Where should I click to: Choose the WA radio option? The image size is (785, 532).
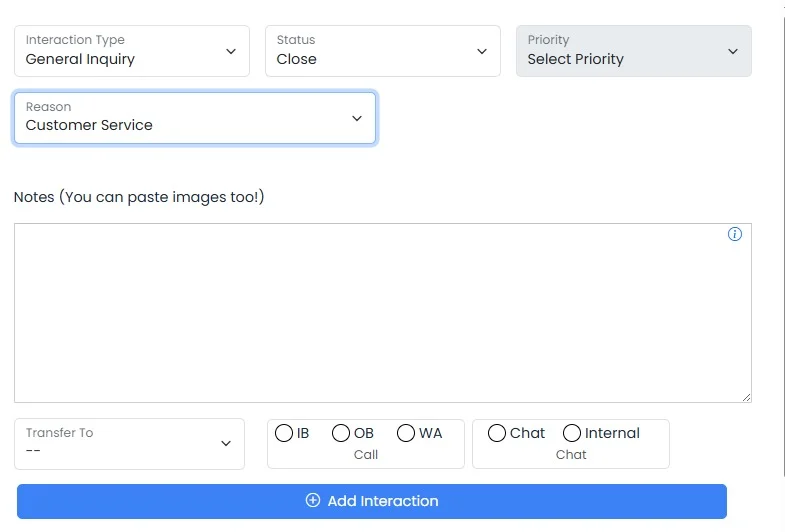[x=406, y=433]
